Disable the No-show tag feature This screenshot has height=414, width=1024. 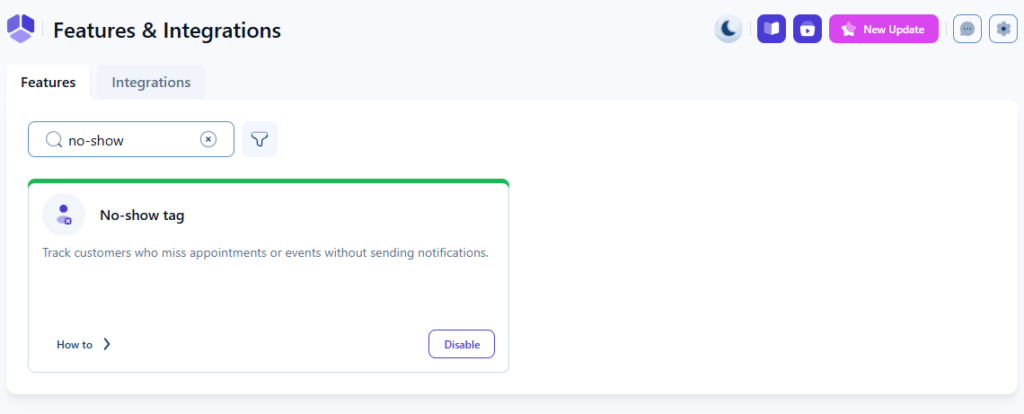(x=461, y=344)
